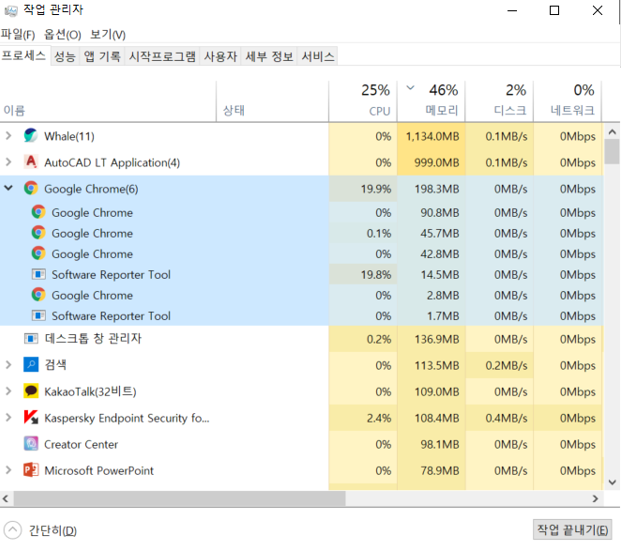
Task: Click the horizontal scrollbar right arrow
Action: point(595,498)
